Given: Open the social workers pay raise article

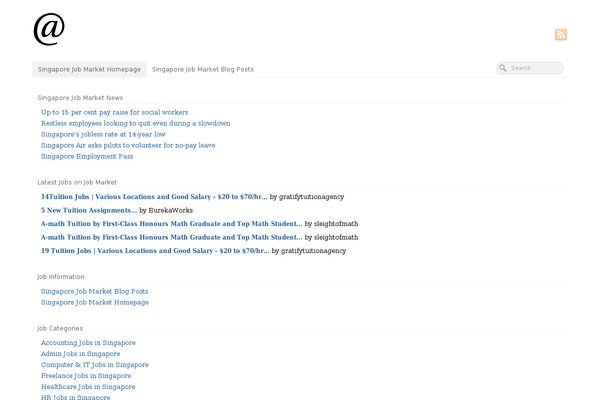Looking at the screenshot, I should 114,112.
